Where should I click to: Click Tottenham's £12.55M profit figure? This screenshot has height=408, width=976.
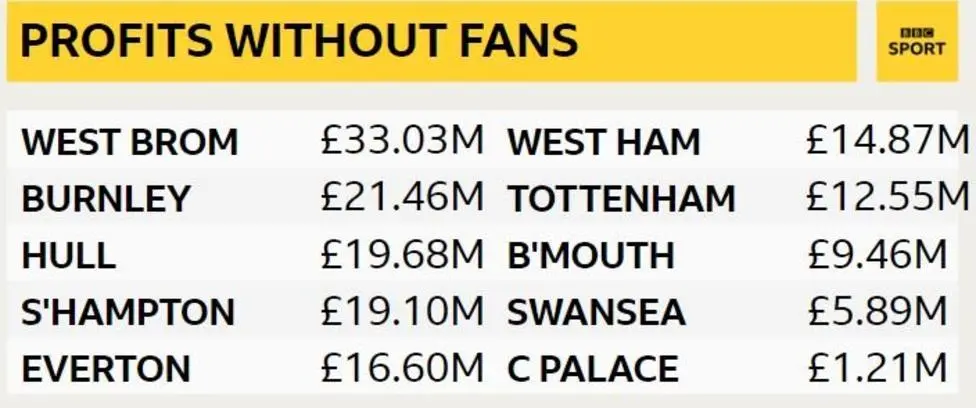point(888,198)
